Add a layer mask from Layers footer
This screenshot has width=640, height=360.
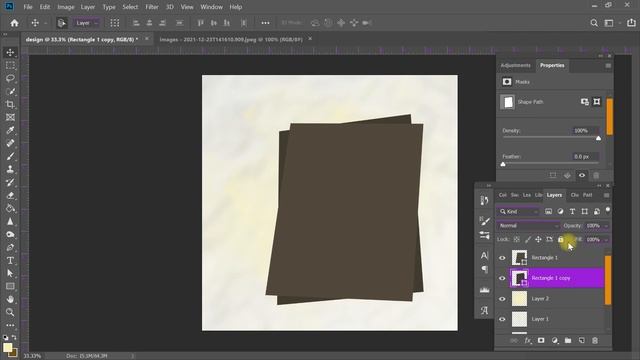541,340
